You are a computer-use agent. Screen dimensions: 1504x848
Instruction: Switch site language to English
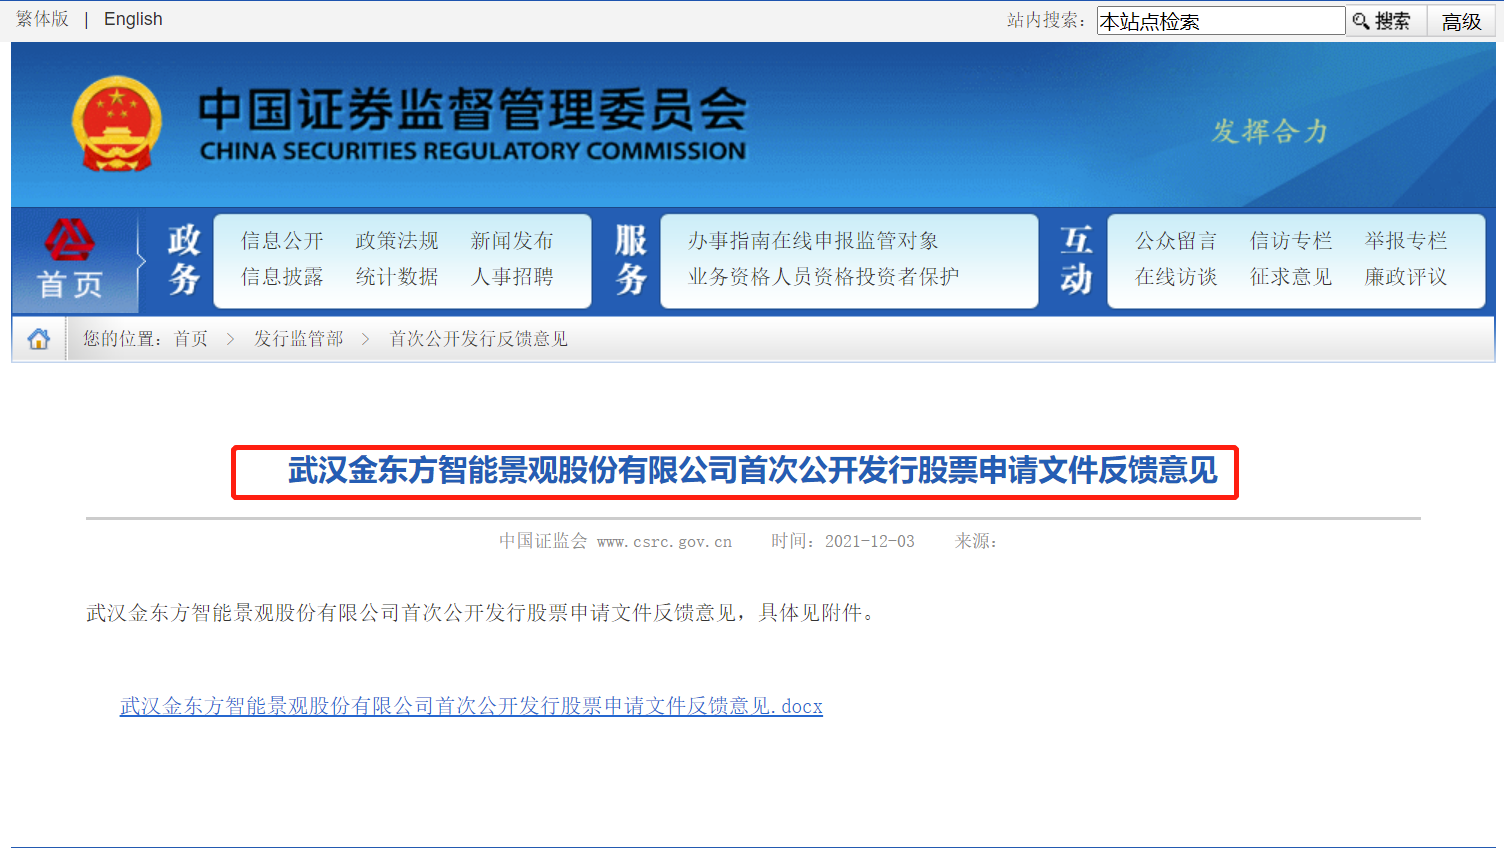tap(133, 19)
